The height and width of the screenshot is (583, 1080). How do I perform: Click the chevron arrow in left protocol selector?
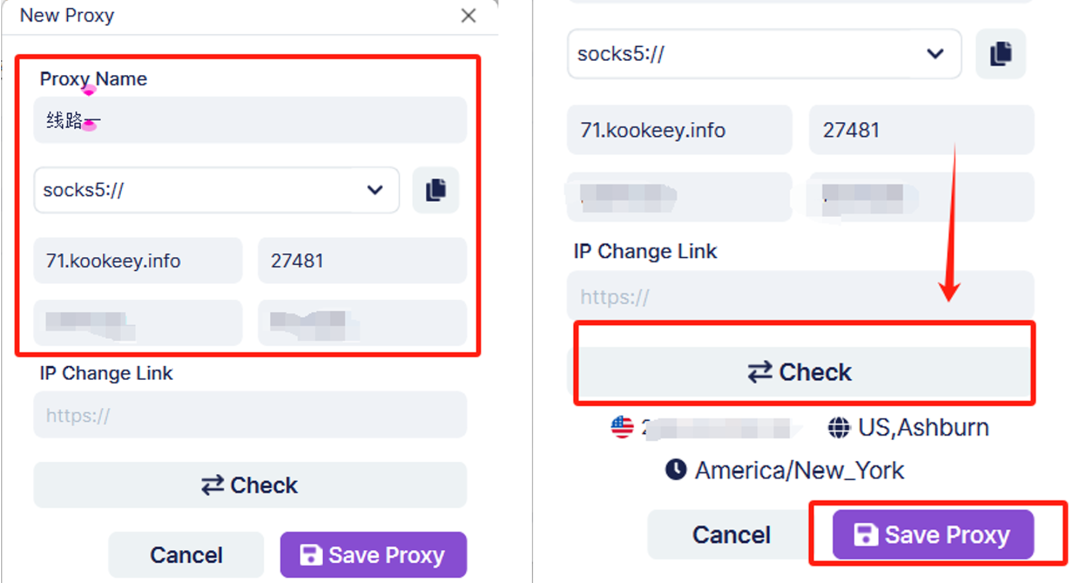click(x=375, y=190)
